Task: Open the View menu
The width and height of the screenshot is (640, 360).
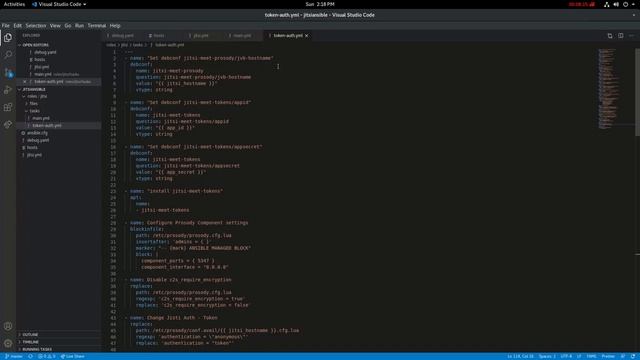Action: point(55,25)
